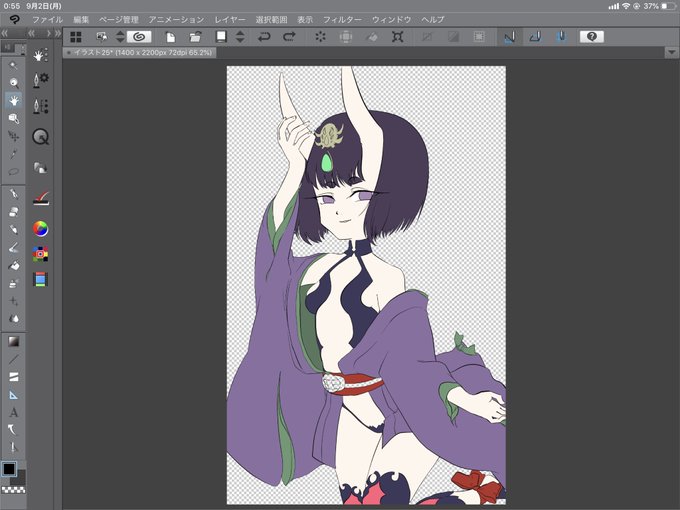Open the red checkmark palette icon
The height and width of the screenshot is (510, 680).
coord(40,198)
